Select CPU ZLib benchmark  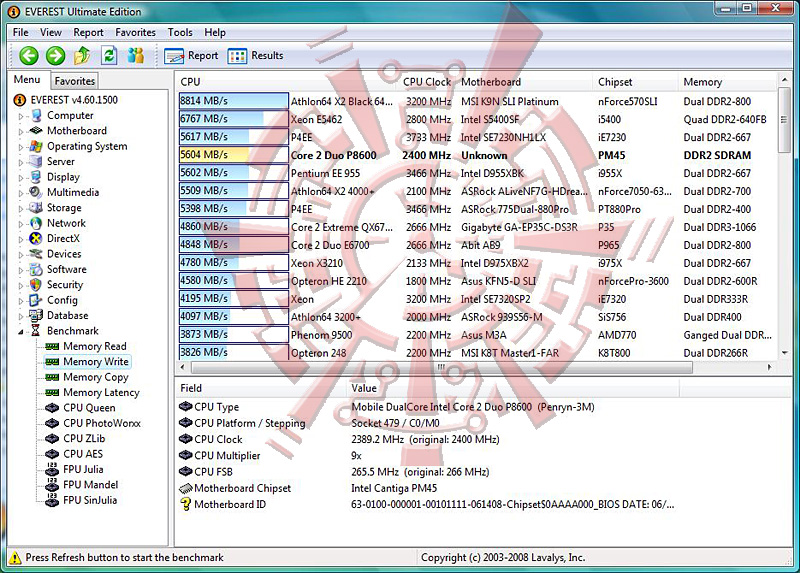tap(84, 438)
